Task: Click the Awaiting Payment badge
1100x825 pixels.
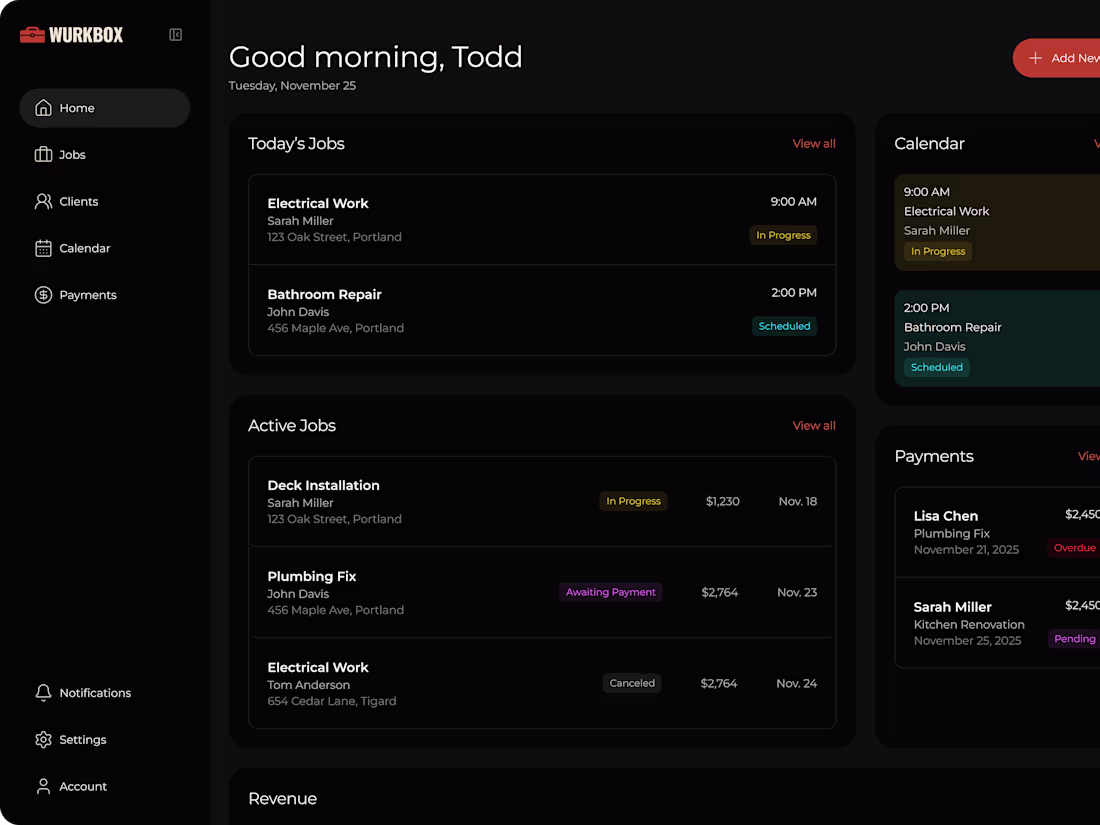Action: coord(610,592)
